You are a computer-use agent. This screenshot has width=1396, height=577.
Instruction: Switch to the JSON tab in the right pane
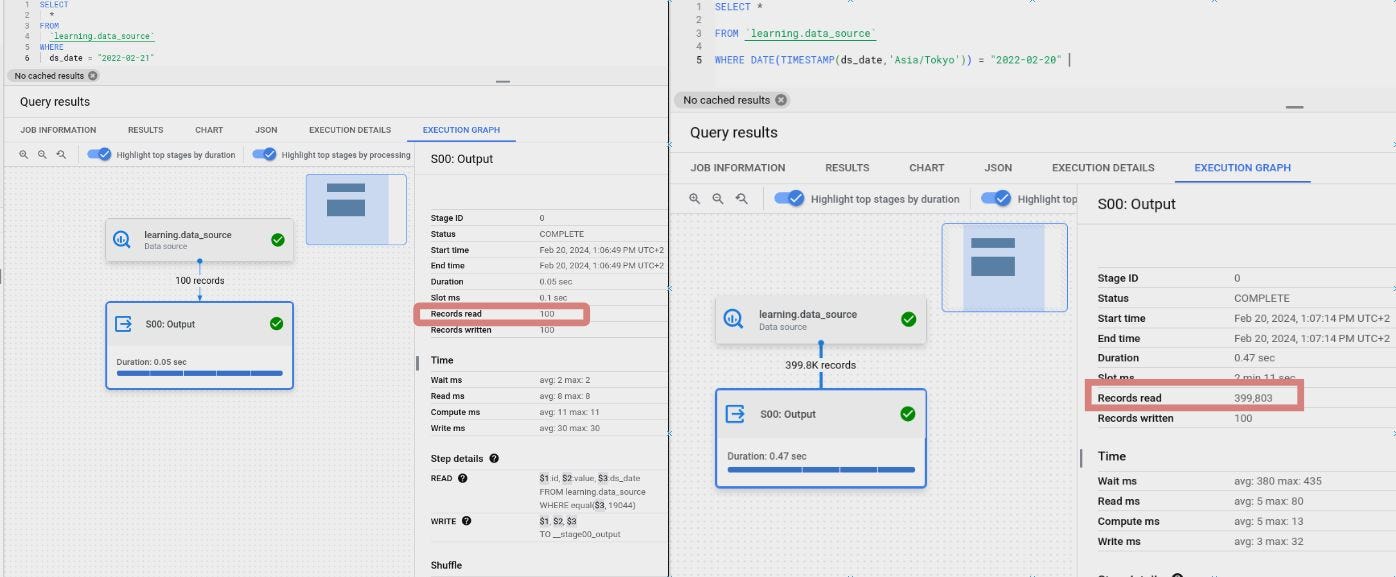click(x=998, y=168)
